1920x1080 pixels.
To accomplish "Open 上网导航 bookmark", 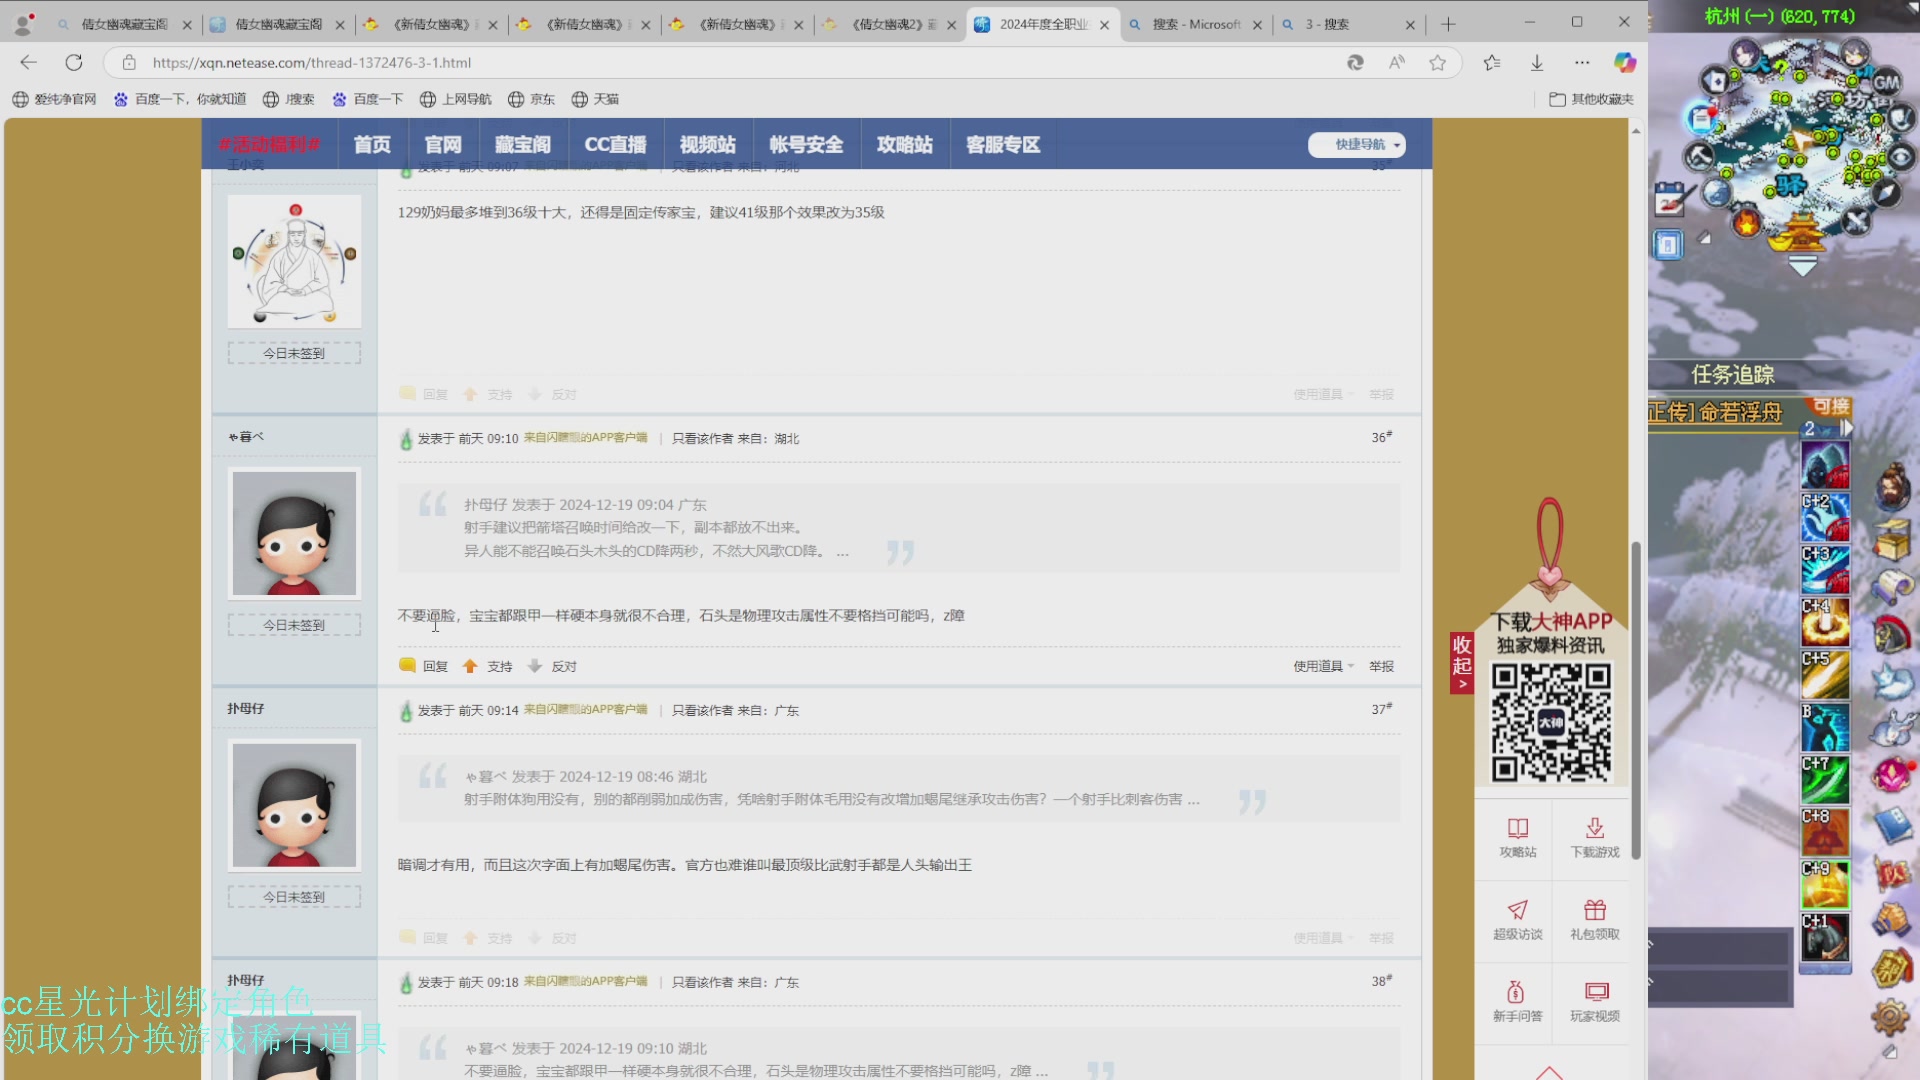I will coord(455,99).
